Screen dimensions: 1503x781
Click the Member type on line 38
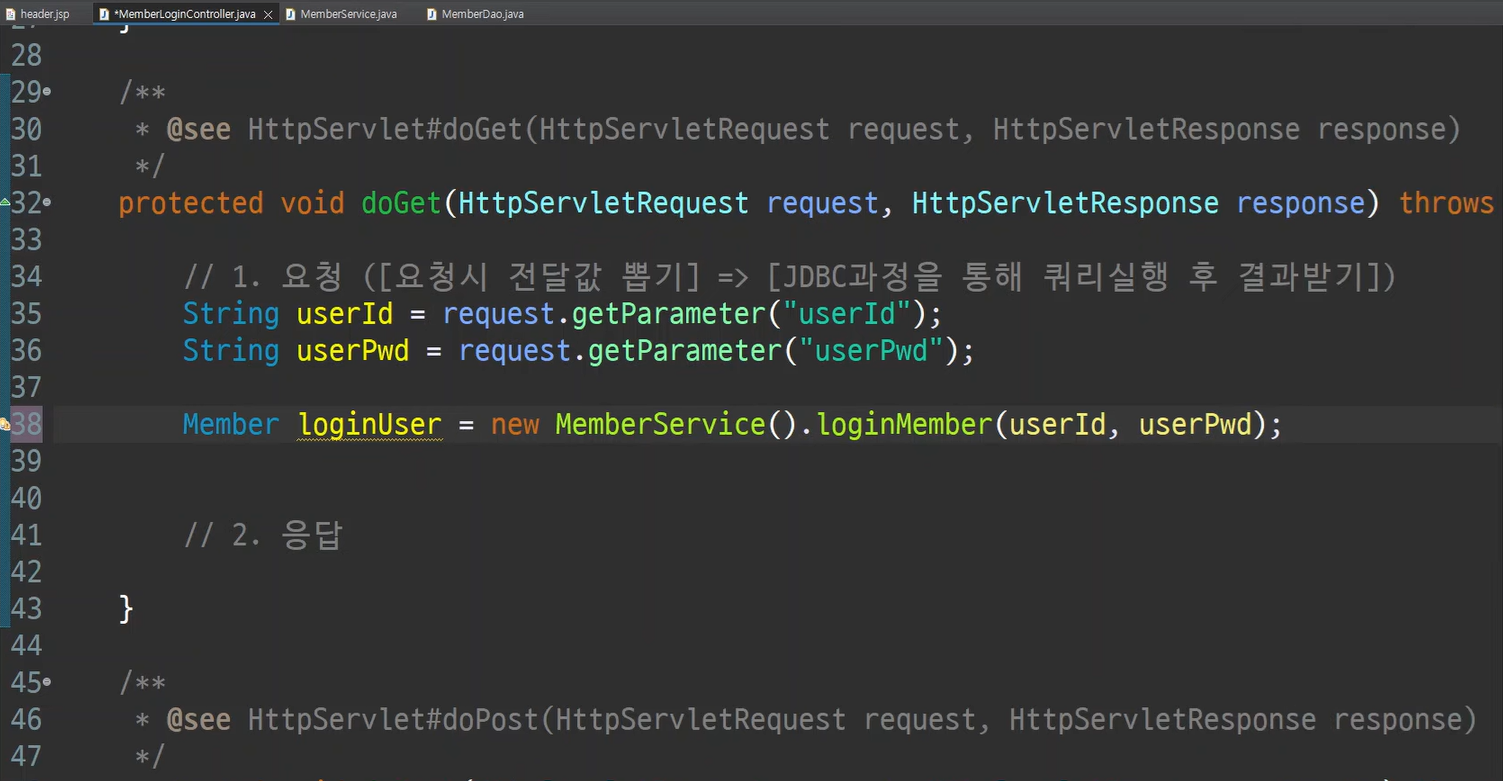point(231,424)
